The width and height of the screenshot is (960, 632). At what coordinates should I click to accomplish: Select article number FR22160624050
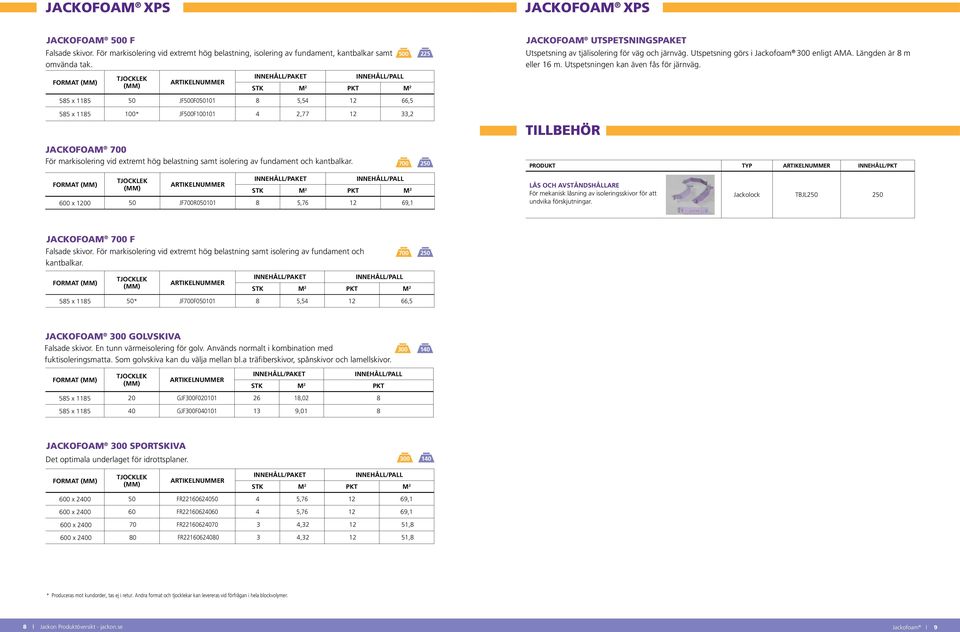197,499
